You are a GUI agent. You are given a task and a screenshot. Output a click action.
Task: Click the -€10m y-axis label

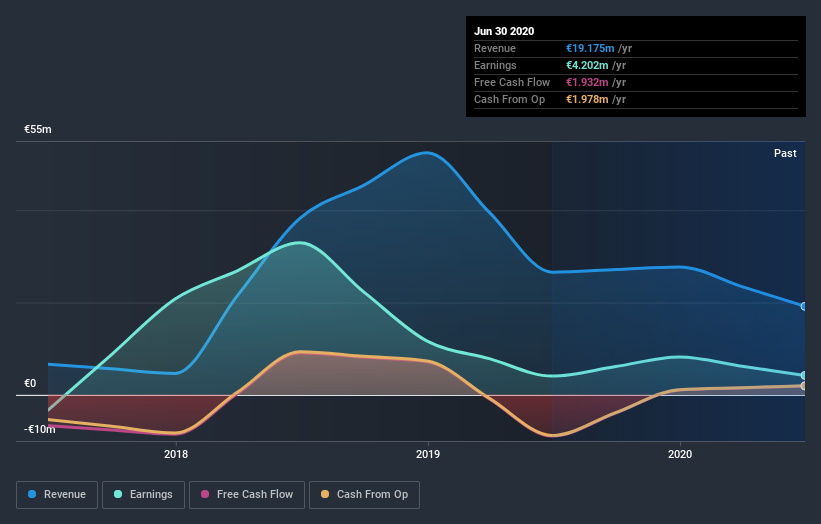pos(39,429)
